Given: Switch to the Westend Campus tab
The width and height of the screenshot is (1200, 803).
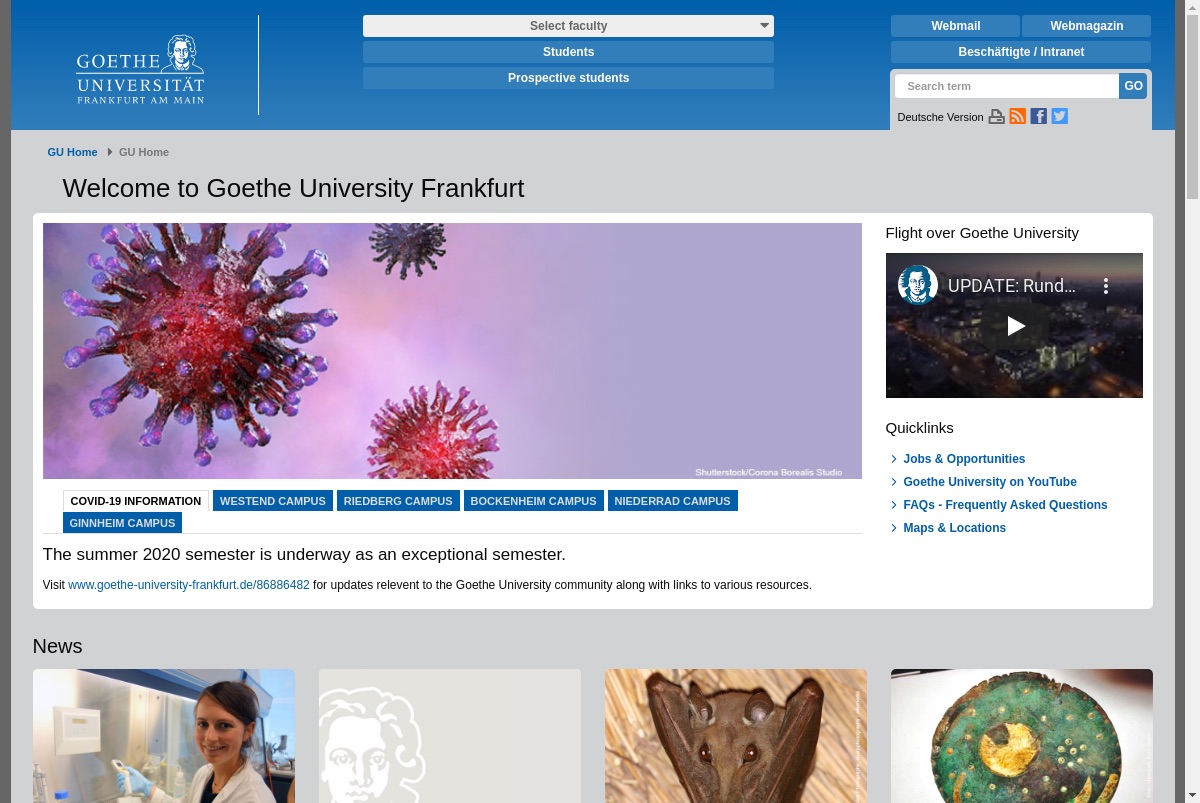Looking at the screenshot, I should 273,501.
